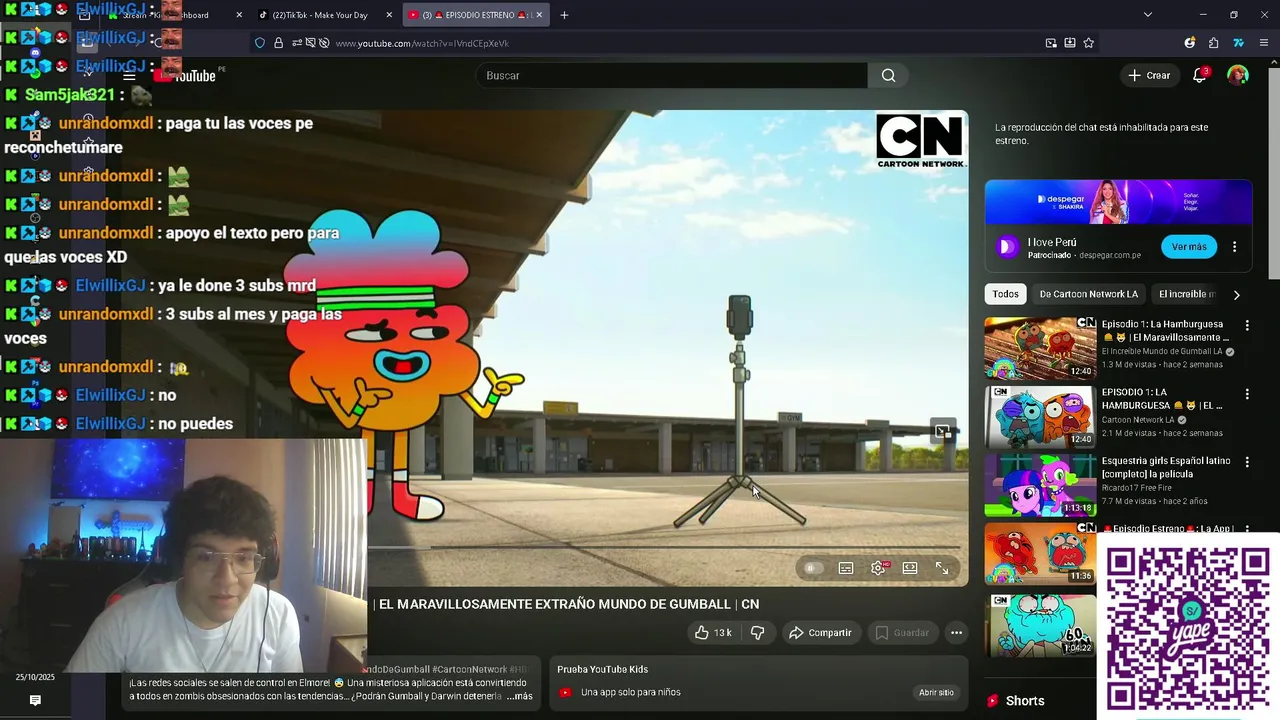The height and width of the screenshot is (720, 1280).
Task: Save the video with Guardar
Action: (902, 633)
